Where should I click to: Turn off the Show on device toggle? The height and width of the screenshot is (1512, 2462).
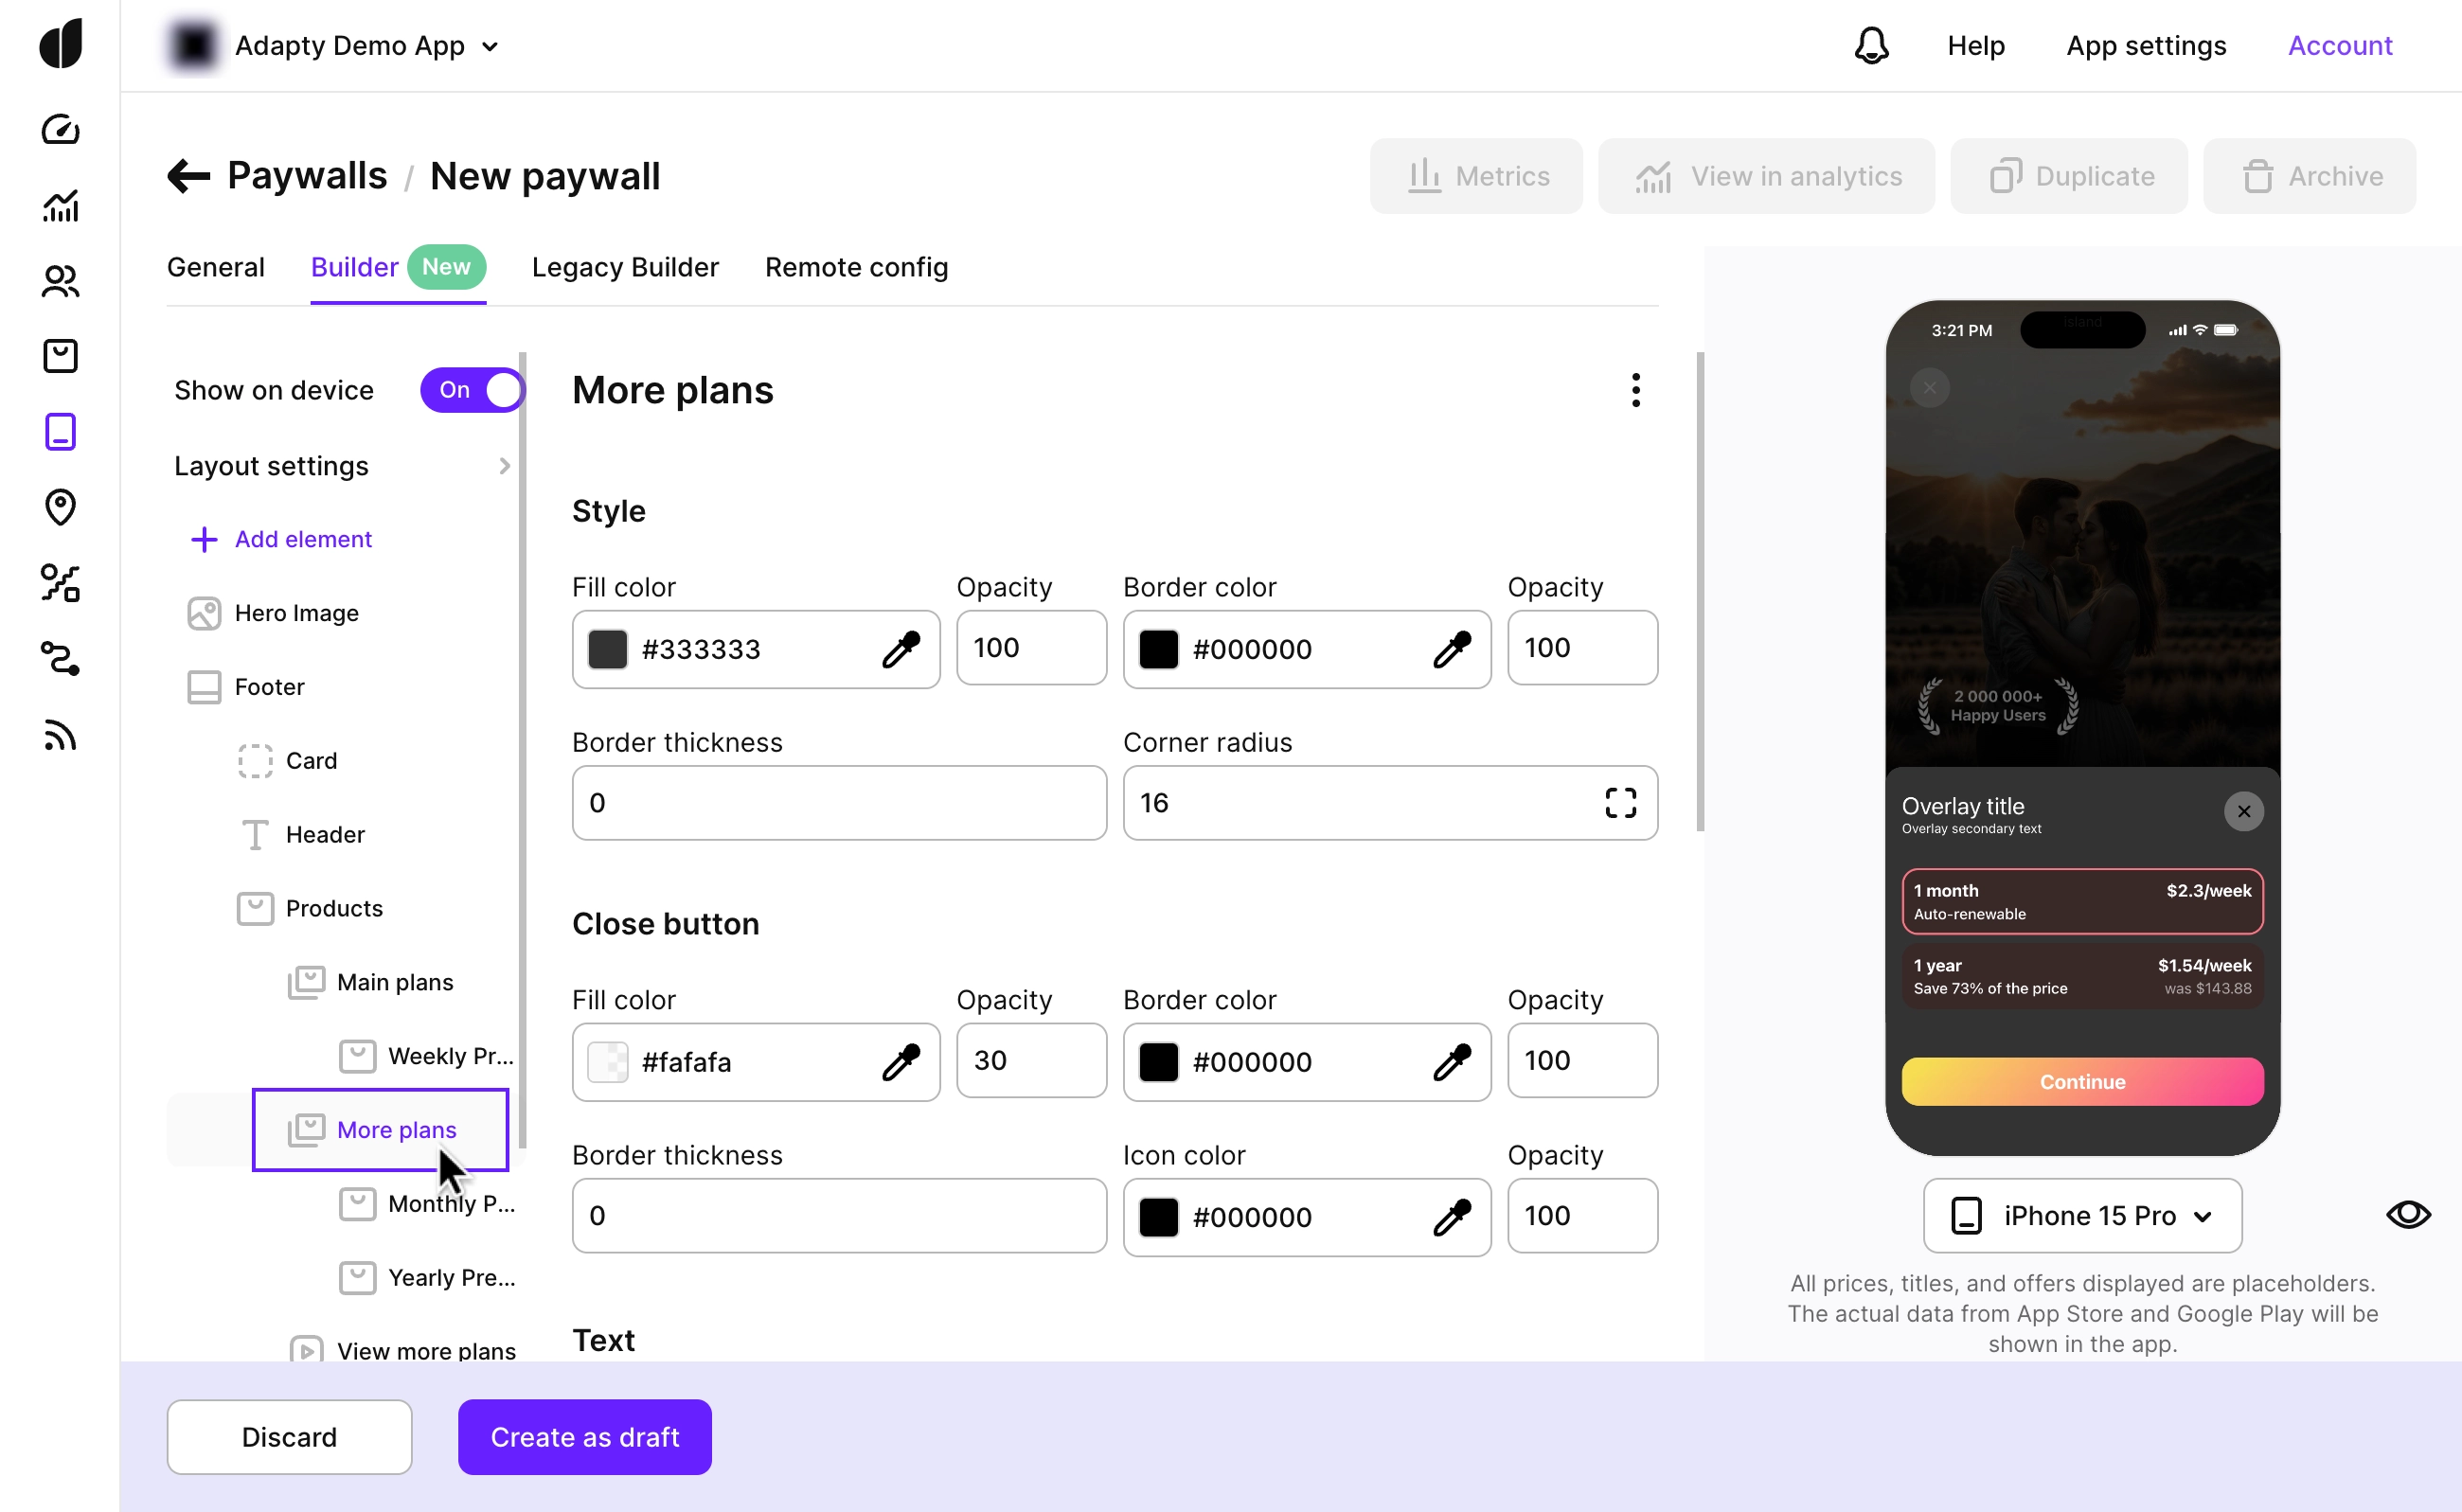coord(472,390)
